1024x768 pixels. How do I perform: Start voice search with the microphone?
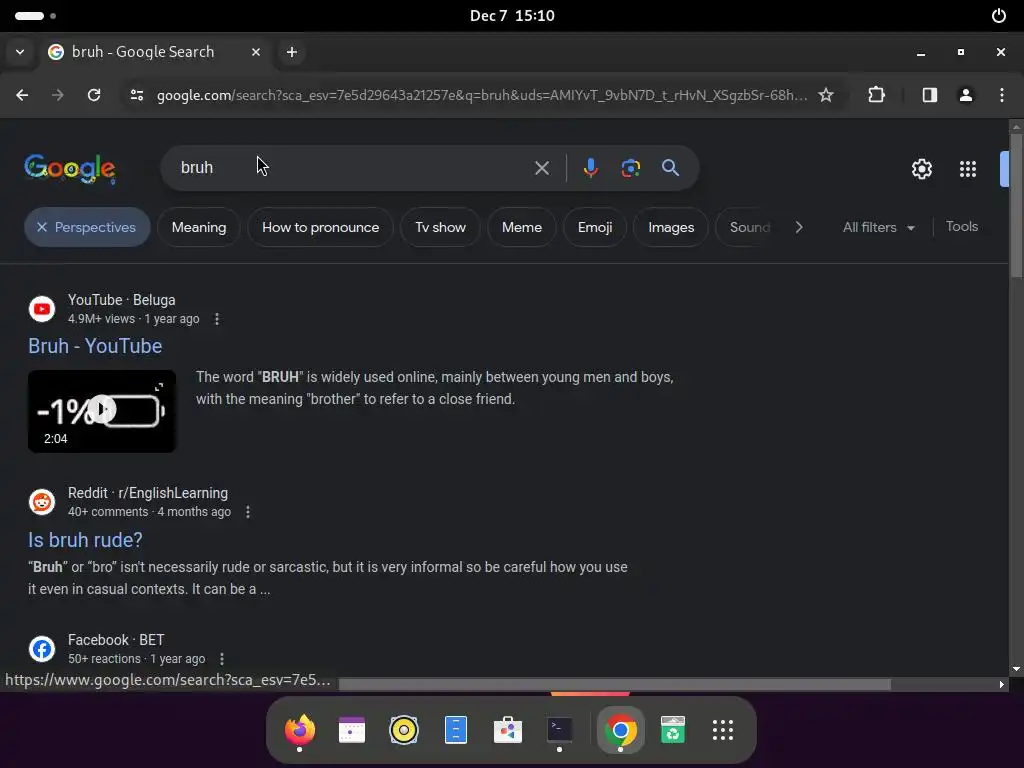(x=590, y=168)
